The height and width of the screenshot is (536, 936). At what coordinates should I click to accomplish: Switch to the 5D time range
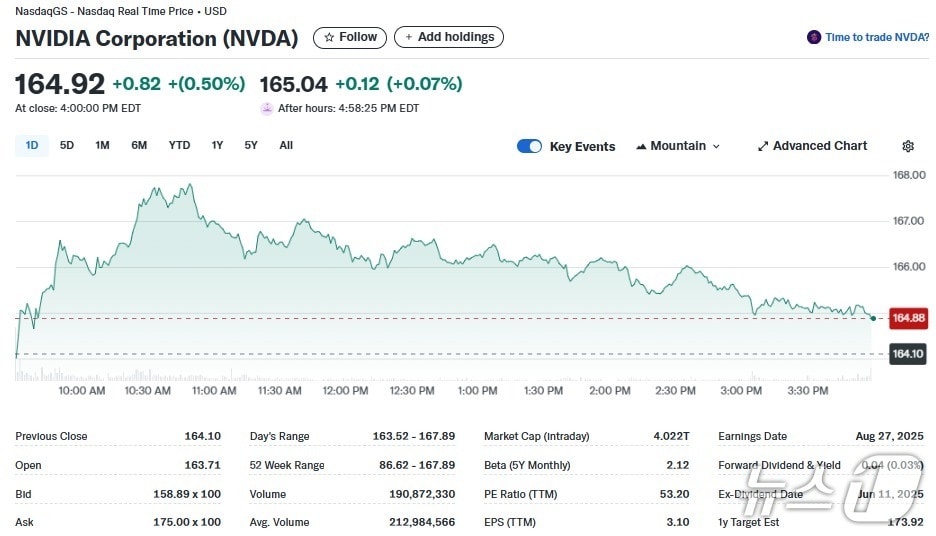coord(67,145)
